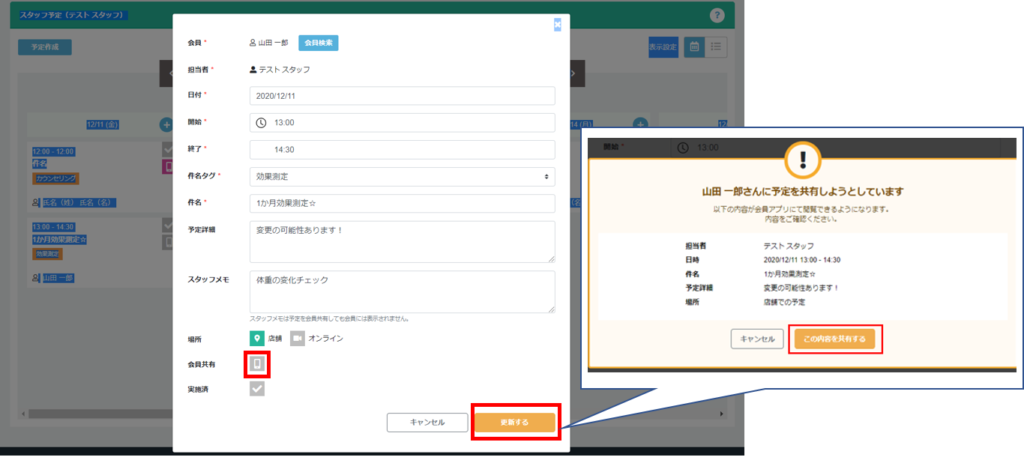Select the 店舗 location pin icon

257,338
